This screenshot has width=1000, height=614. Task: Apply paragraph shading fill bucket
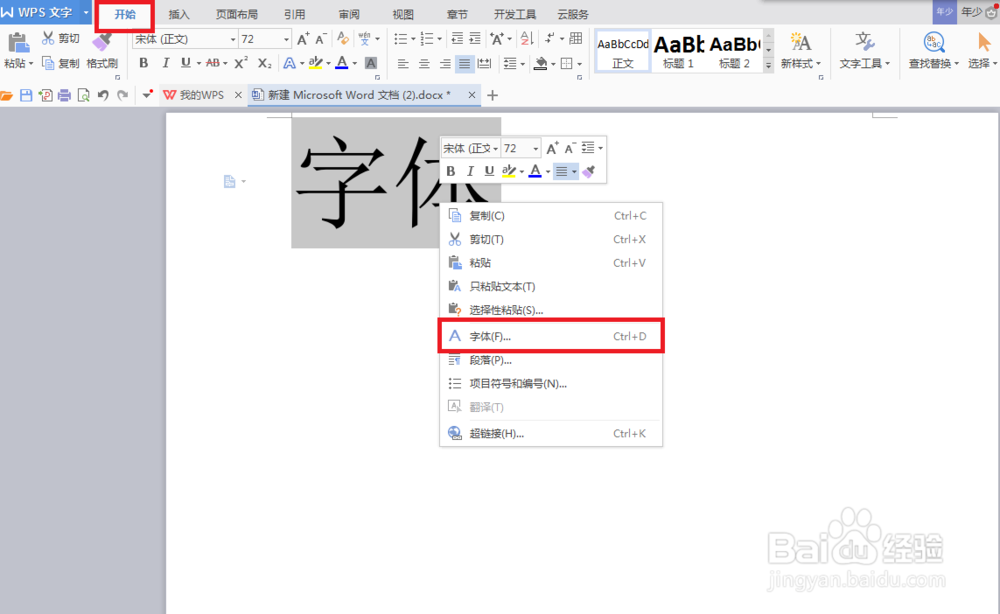[540, 63]
